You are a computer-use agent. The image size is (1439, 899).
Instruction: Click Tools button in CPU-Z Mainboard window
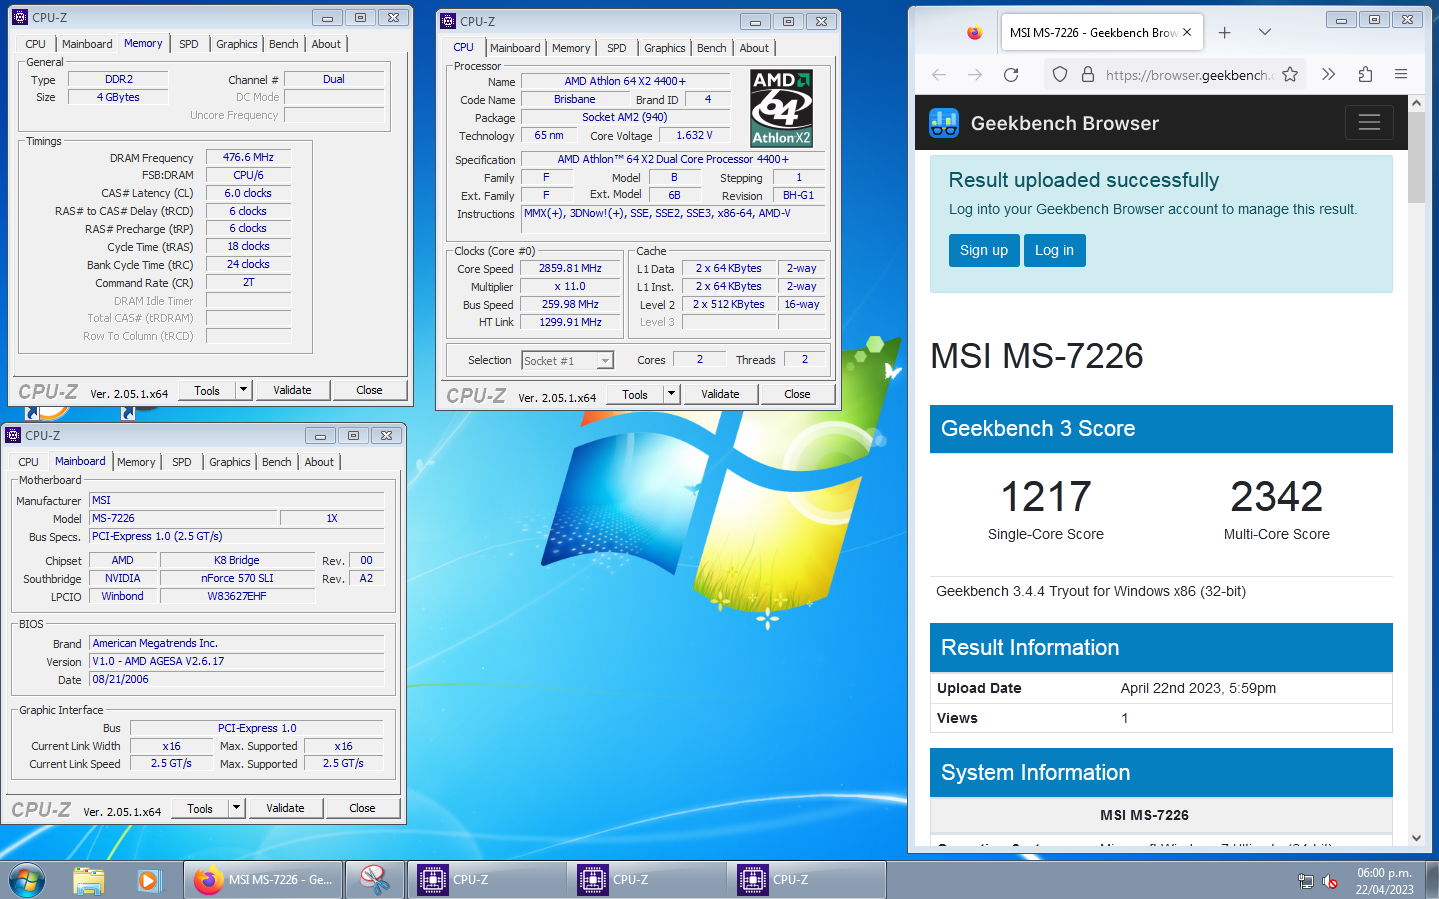tap(200, 808)
